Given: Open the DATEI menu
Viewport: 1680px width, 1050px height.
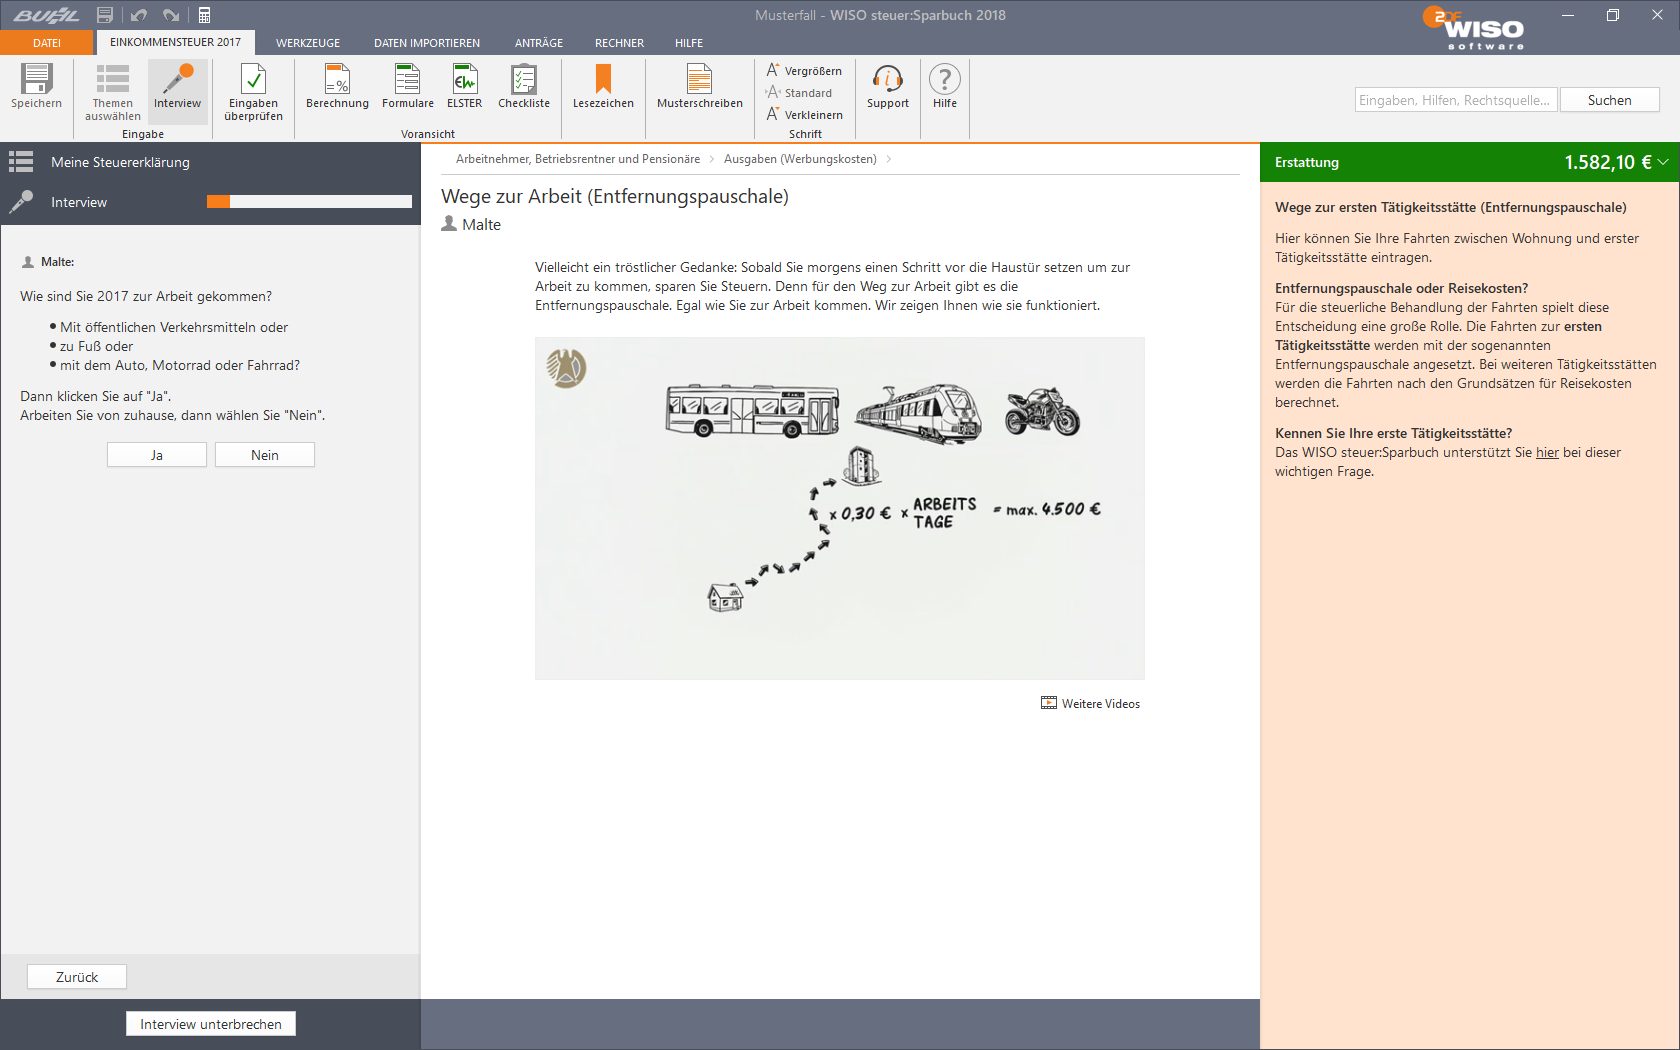Looking at the screenshot, I should coord(47,43).
